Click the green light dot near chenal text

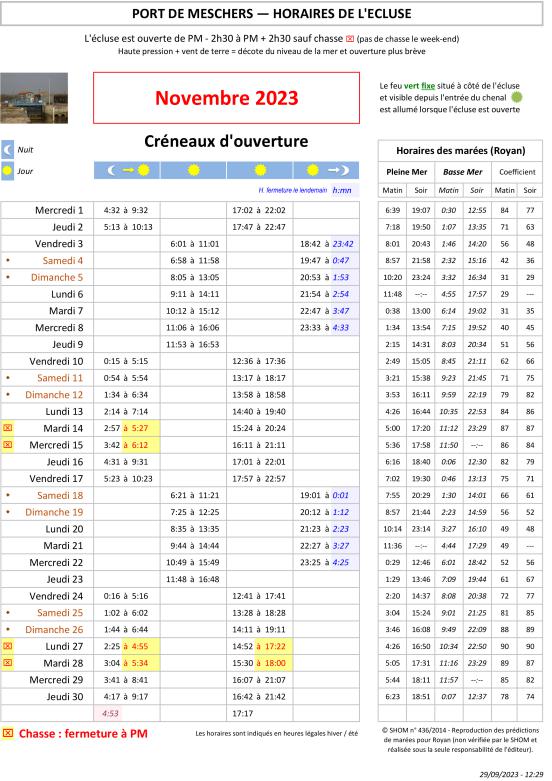[516, 97]
